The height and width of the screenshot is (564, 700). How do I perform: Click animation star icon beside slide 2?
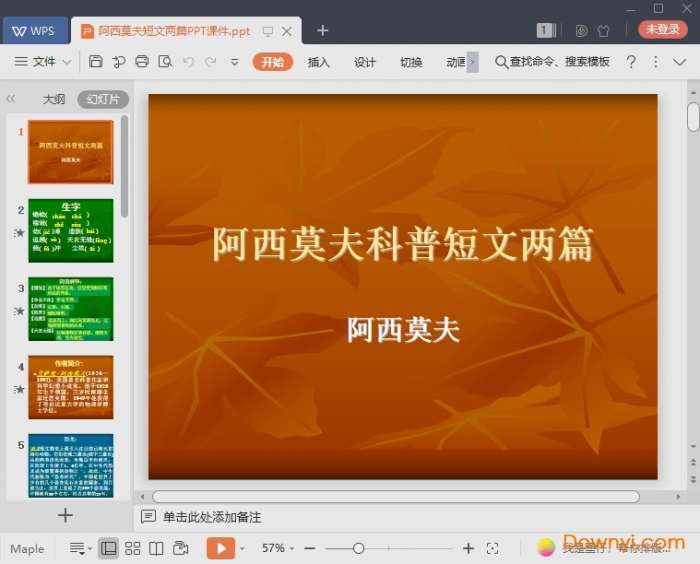(x=19, y=233)
